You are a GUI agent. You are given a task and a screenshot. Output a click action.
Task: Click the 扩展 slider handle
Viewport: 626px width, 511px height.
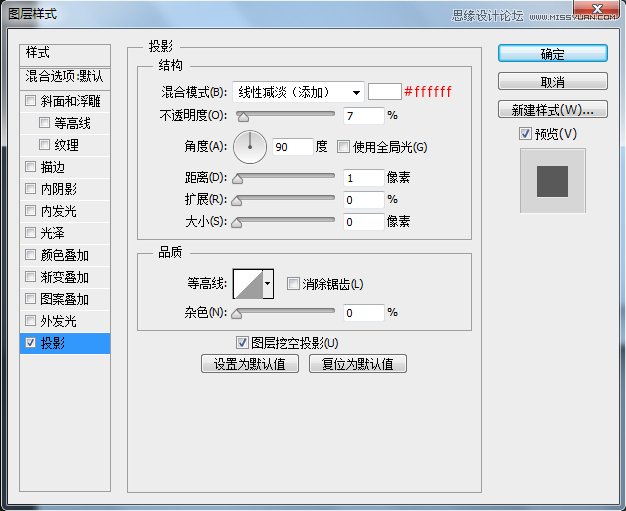point(237,200)
